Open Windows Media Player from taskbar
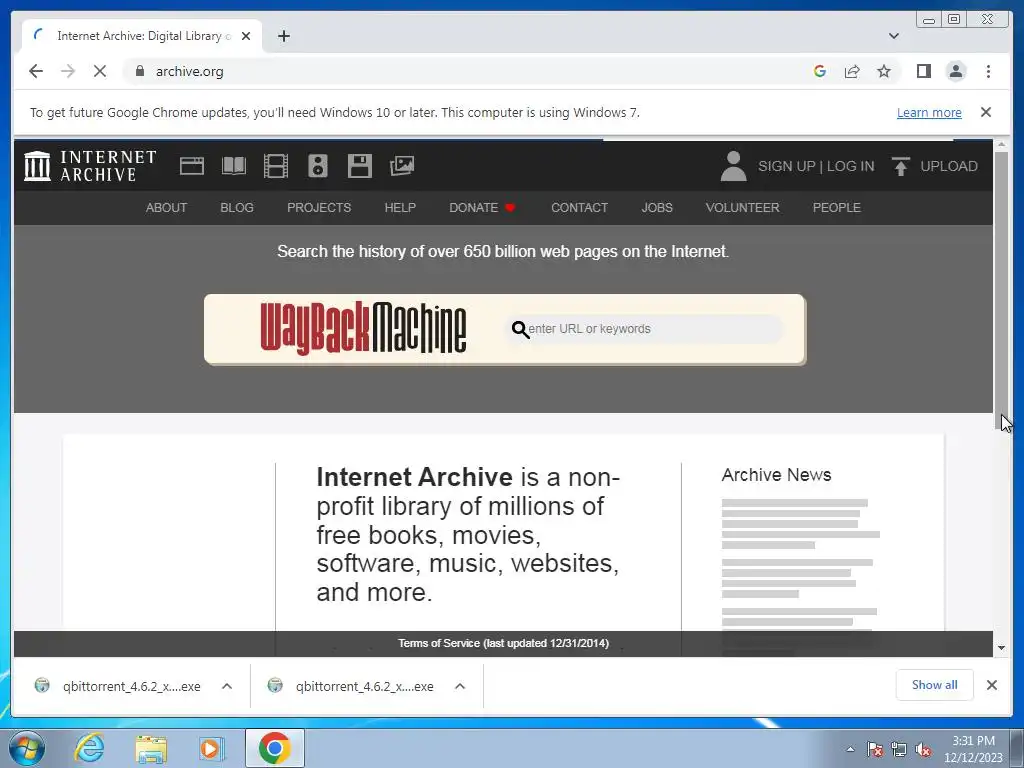 click(211, 748)
